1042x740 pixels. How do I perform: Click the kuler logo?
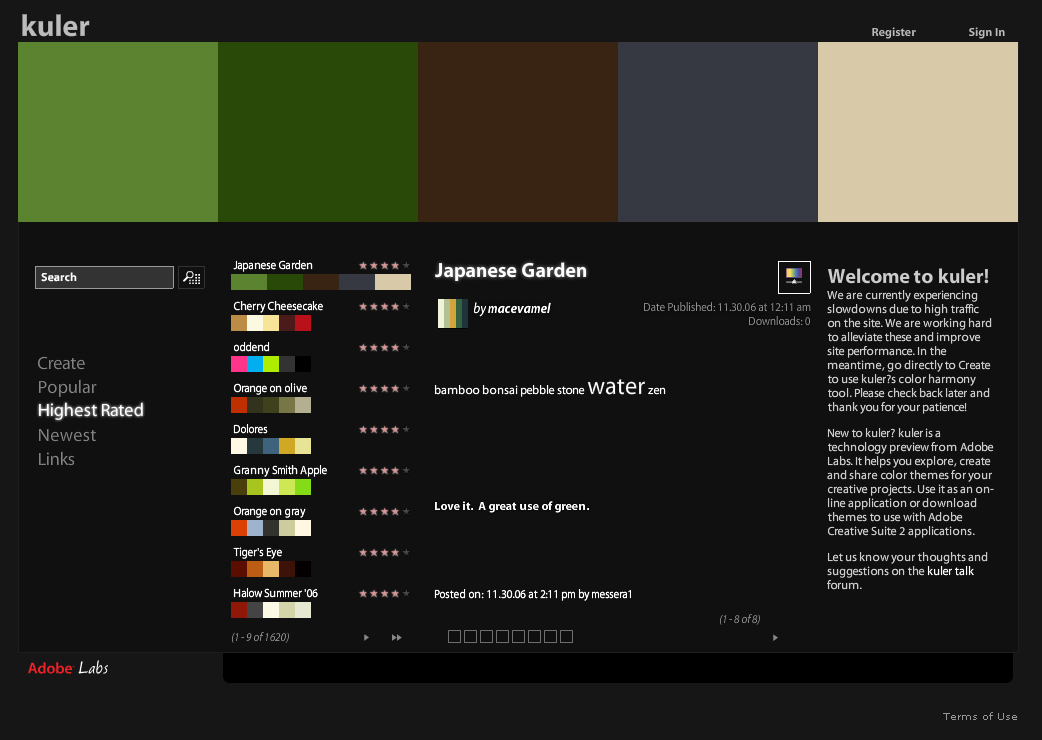tap(55, 26)
